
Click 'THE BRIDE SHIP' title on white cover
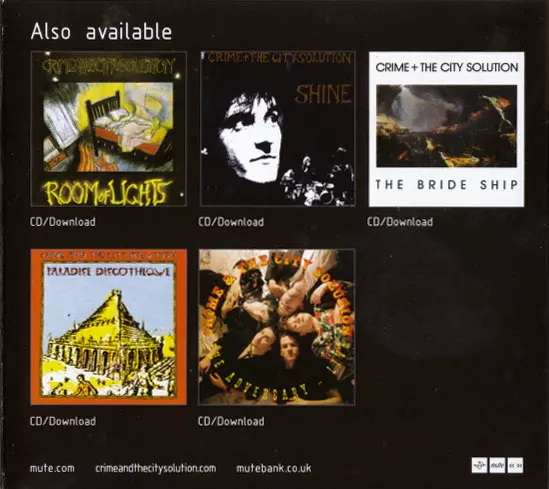tap(446, 184)
